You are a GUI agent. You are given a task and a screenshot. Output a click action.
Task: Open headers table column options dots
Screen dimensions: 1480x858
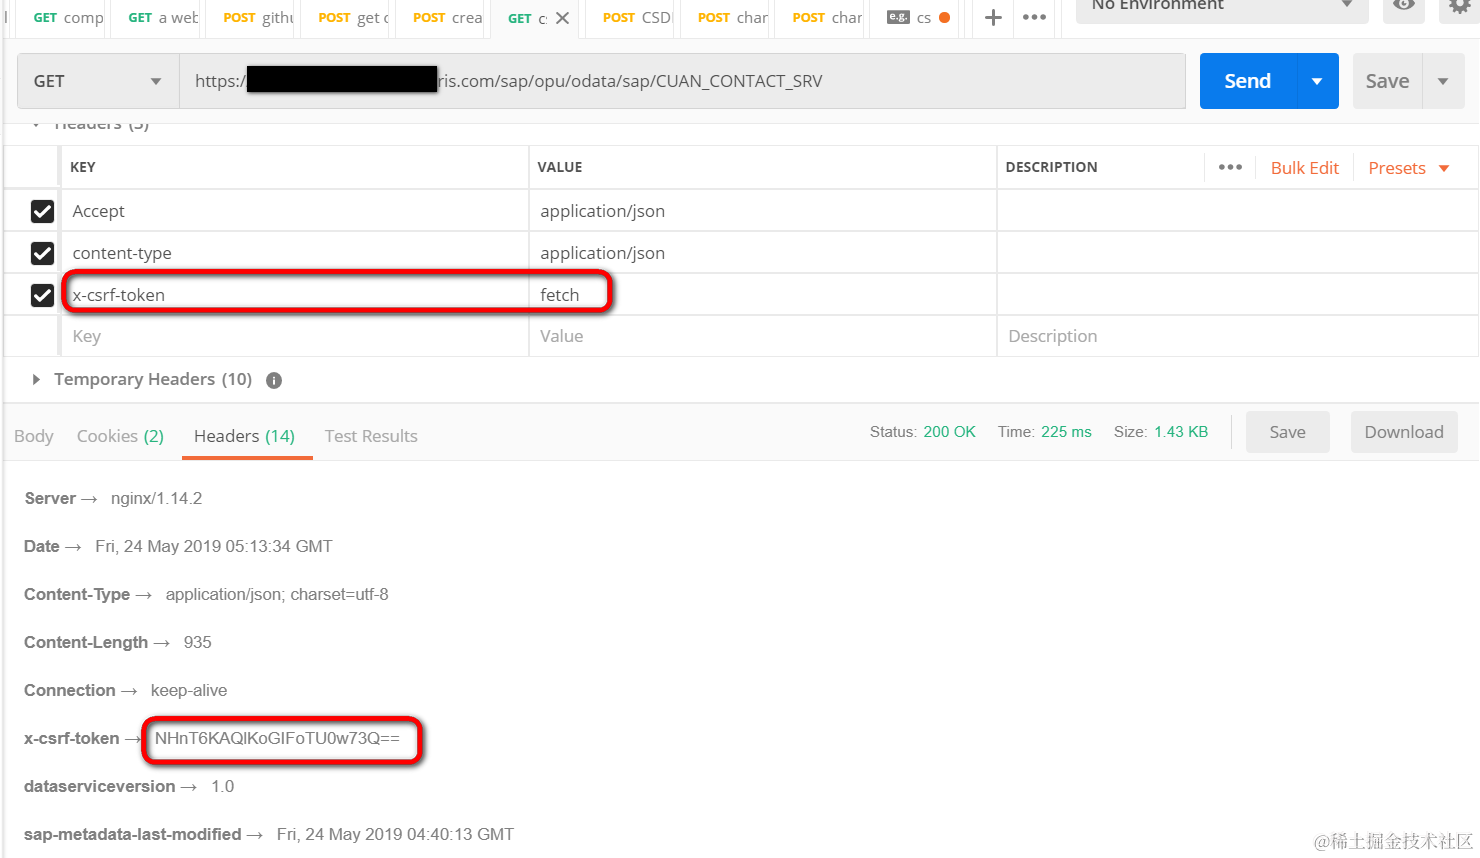pos(1231,167)
